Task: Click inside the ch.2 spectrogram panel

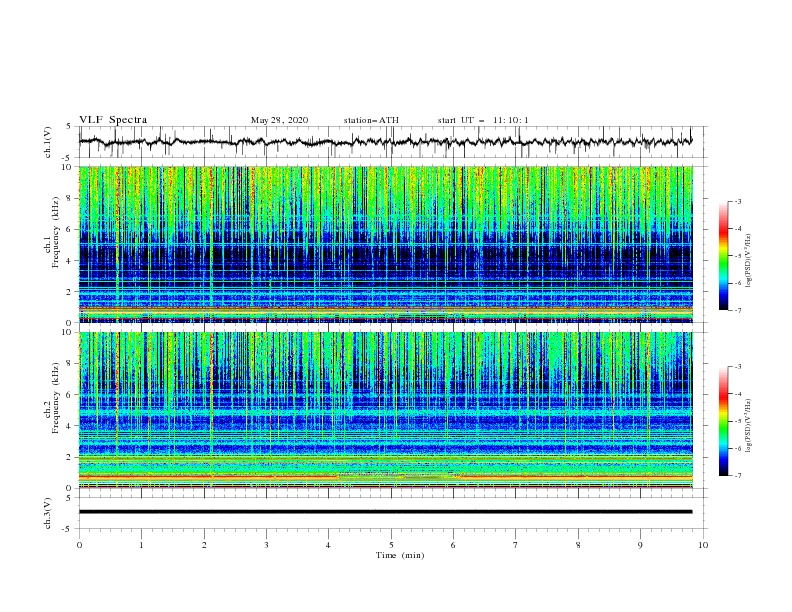Action: click(385, 410)
